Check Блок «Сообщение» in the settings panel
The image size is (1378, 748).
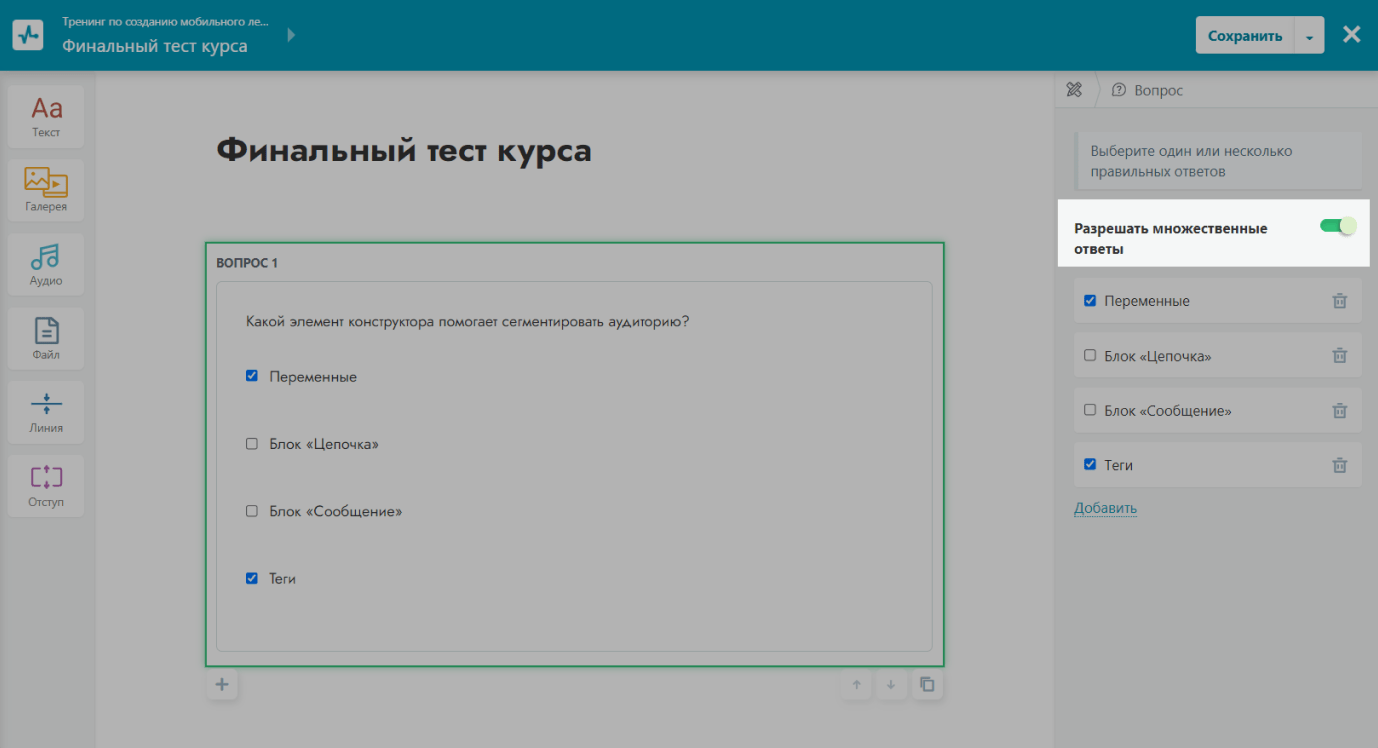(x=1090, y=410)
